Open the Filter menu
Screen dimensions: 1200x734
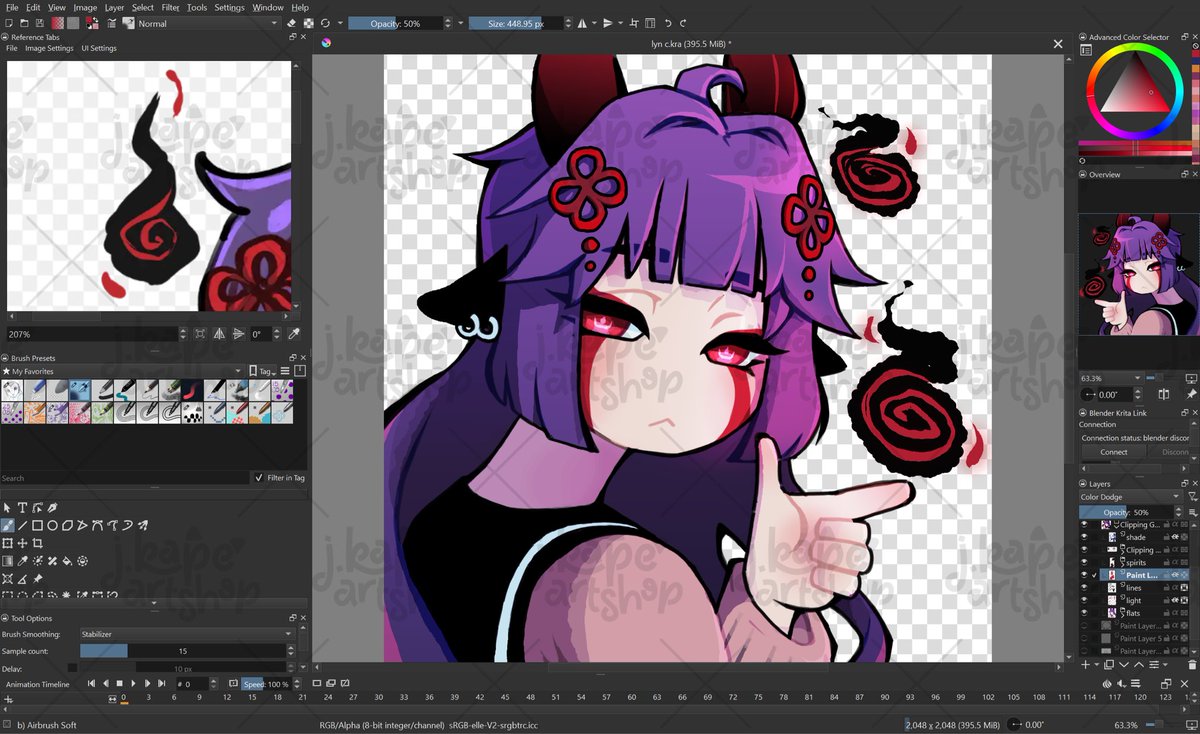pos(171,7)
